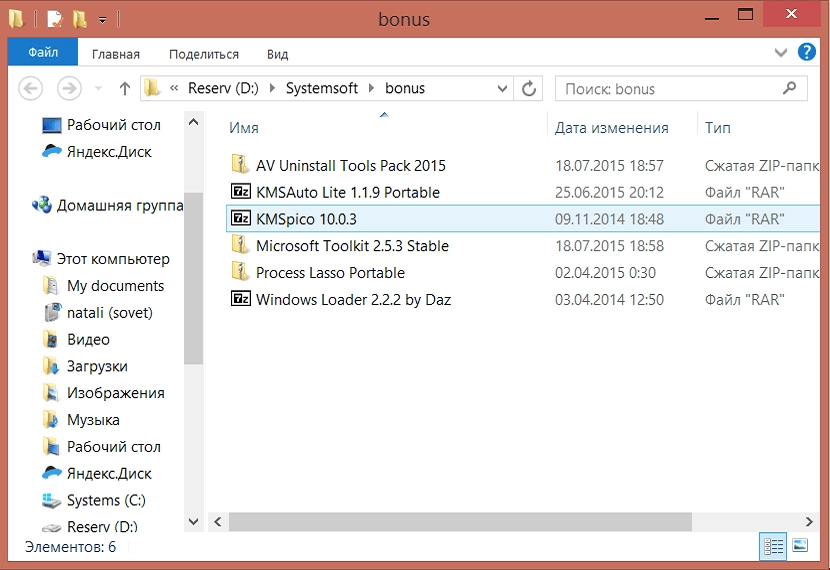Click the ZIP icon of Microsoft Toolkit
This screenshot has height=570, width=830.
coord(240,245)
